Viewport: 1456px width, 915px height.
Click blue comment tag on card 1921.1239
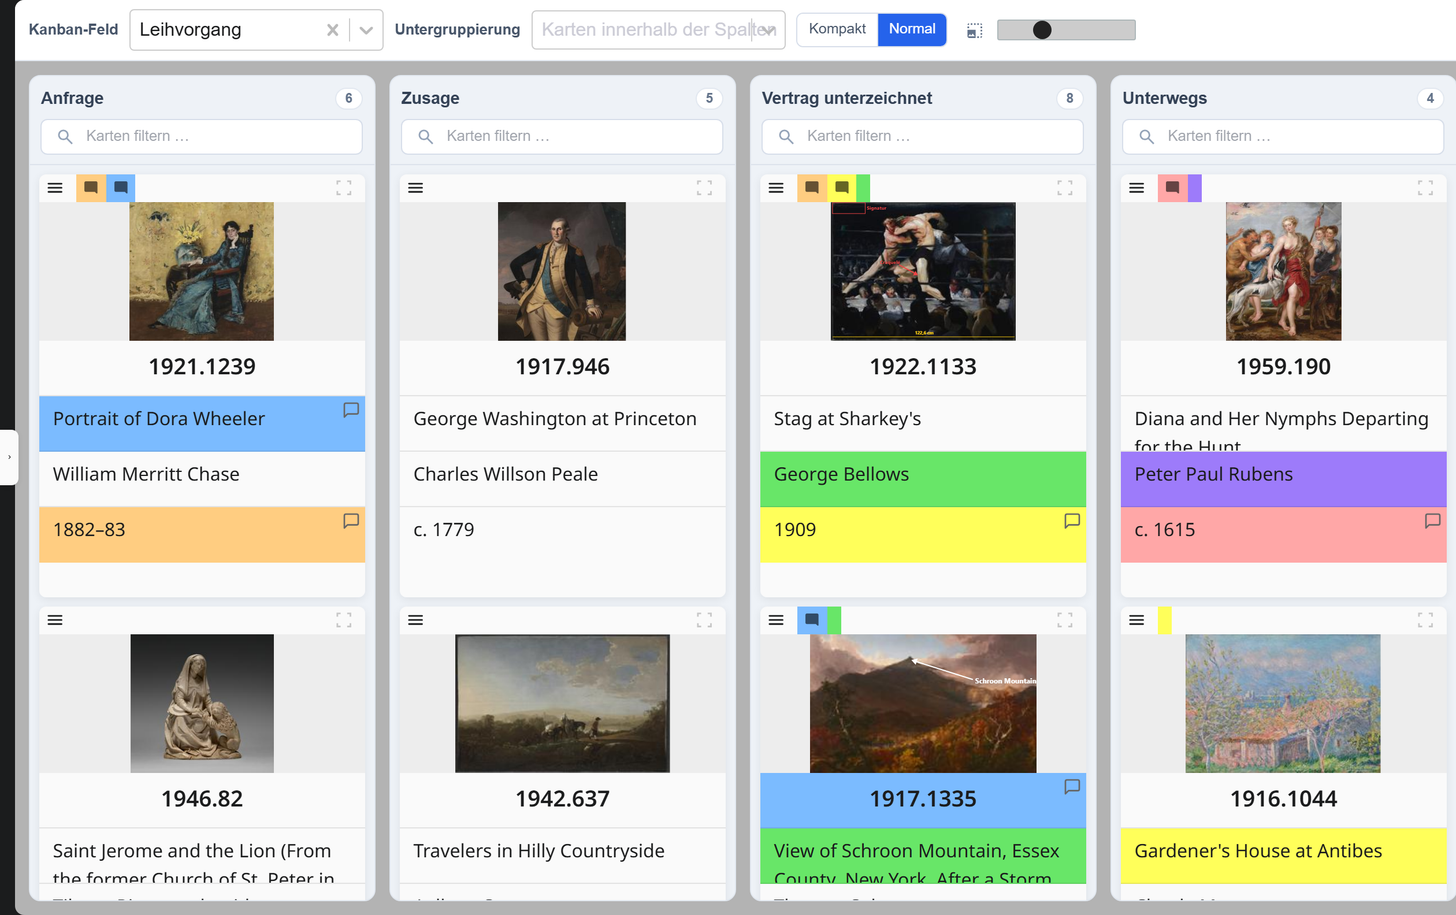tap(120, 188)
